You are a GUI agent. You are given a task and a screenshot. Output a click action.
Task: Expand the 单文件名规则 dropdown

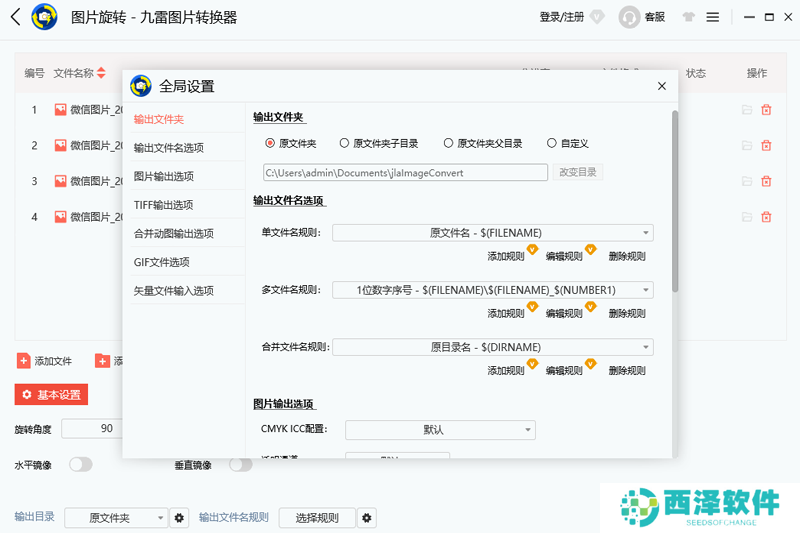(x=492, y=233)
